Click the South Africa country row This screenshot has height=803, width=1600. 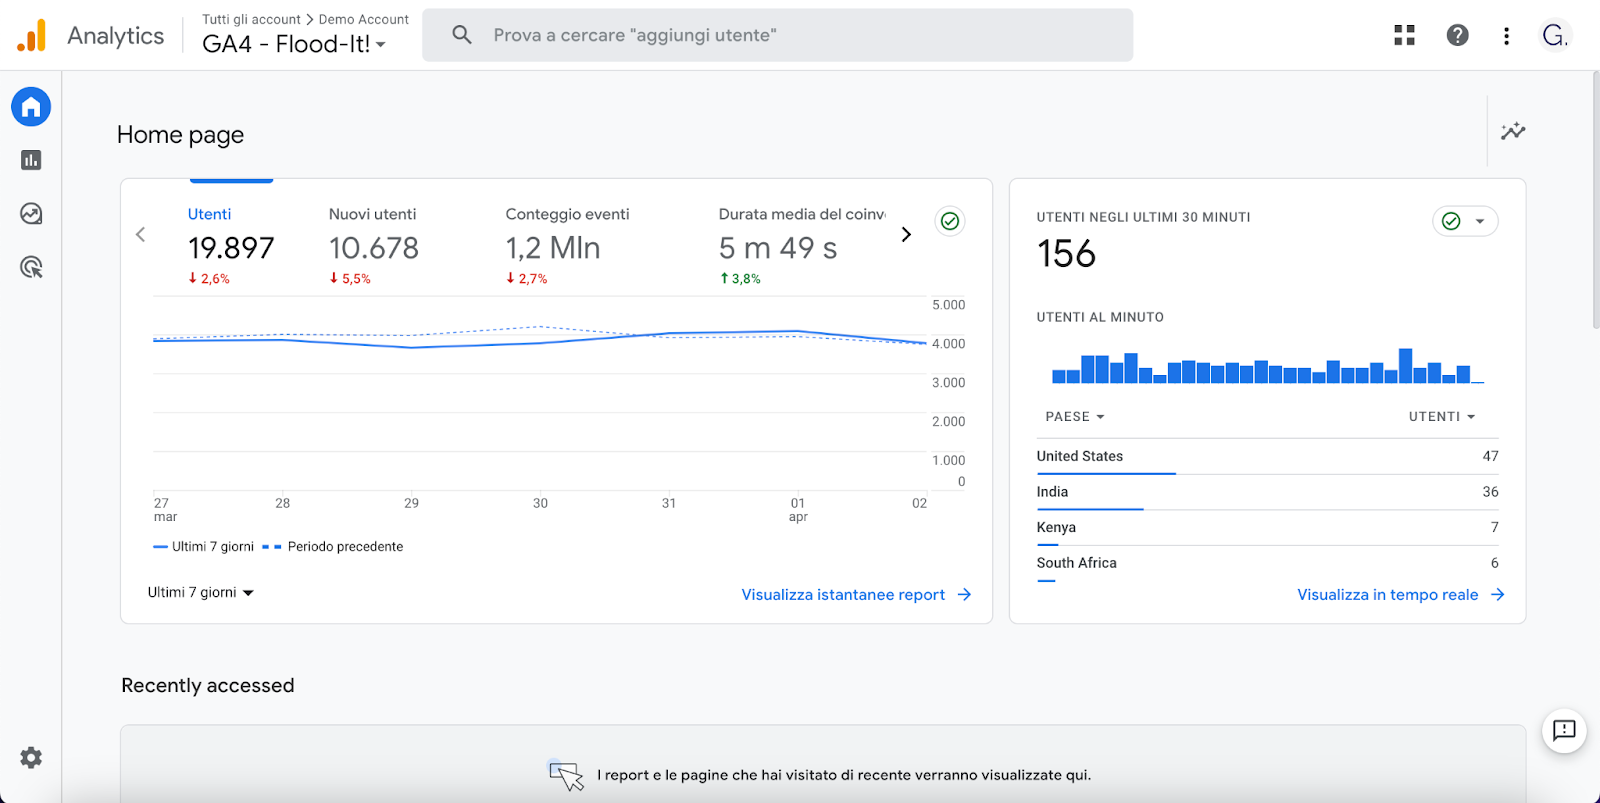(1267, 563)
